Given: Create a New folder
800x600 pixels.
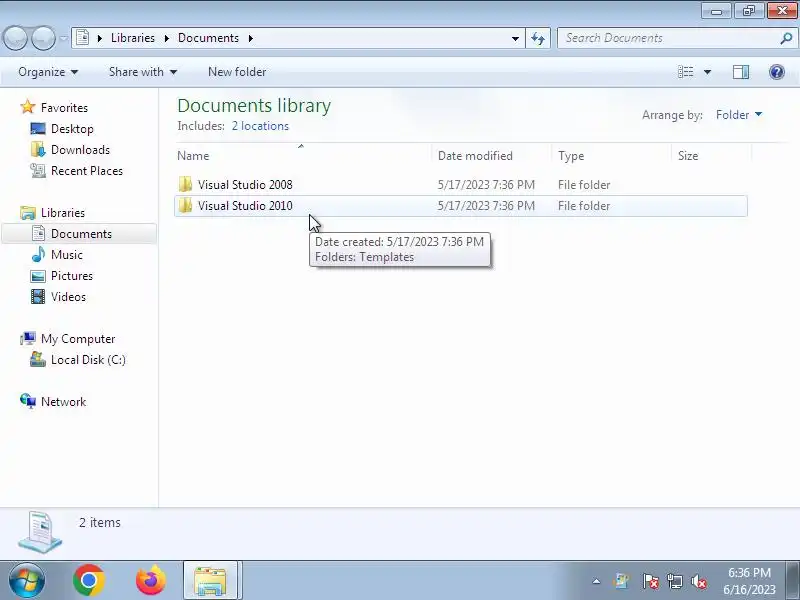Looking at the screenshot, I should (x=237, y=72).
